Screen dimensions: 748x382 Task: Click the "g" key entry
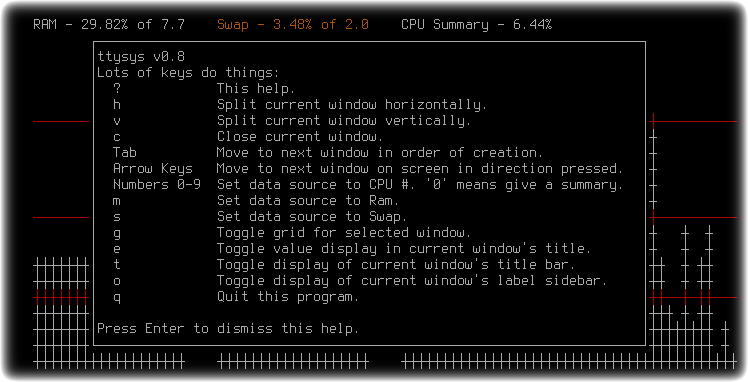tap(117, 234)
